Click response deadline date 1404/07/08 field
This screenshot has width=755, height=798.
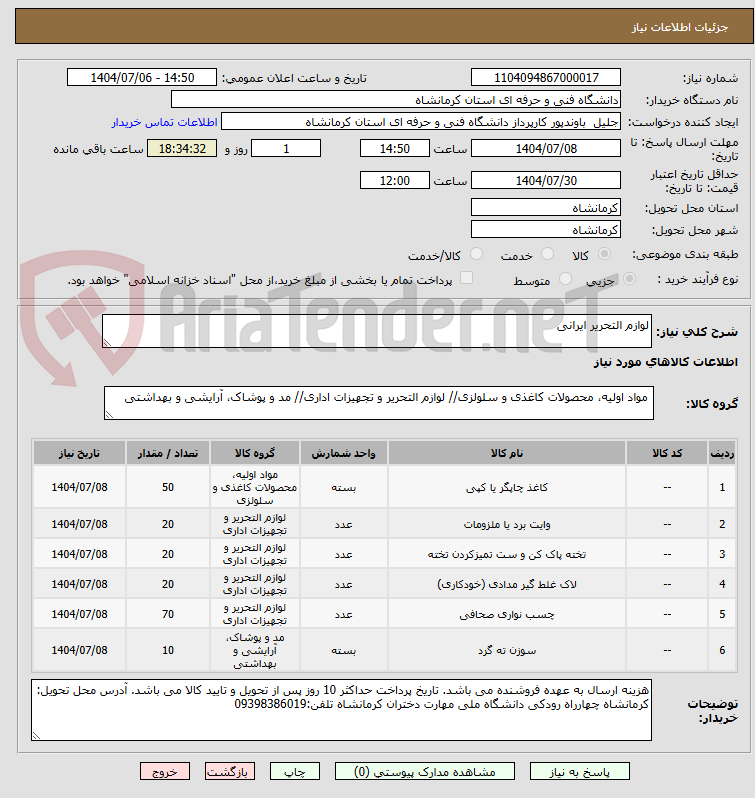[545, 149]
